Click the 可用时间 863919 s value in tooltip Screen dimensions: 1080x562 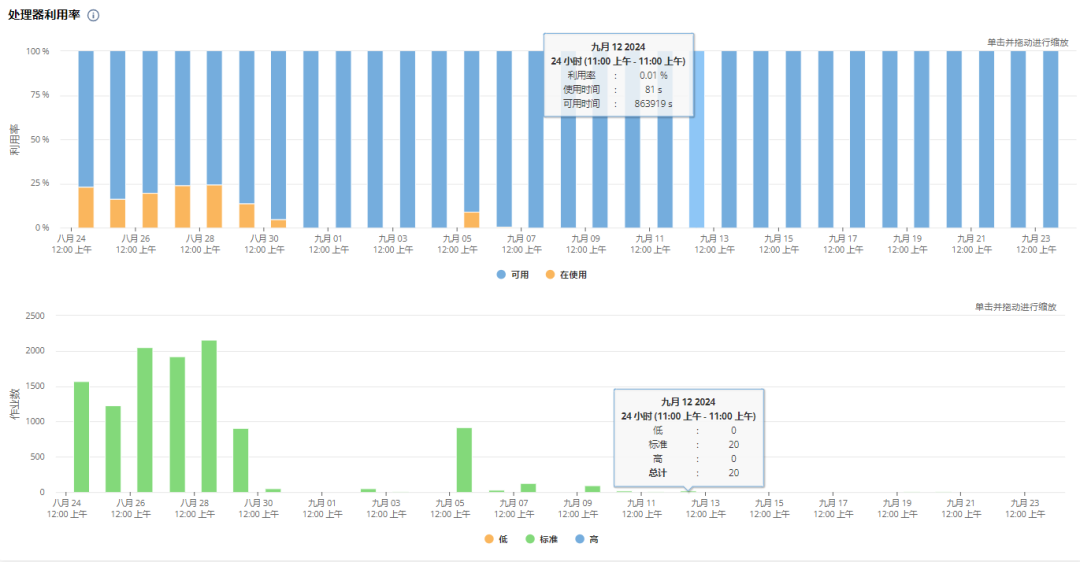click(654, 104)
